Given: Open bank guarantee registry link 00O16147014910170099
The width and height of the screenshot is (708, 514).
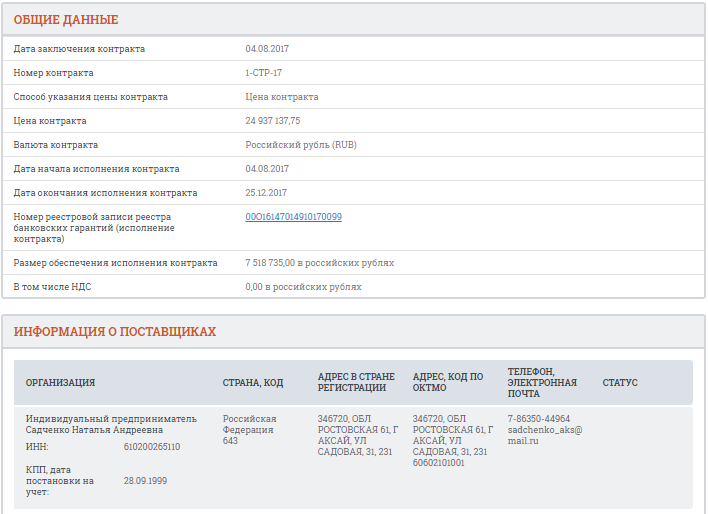Looking at the screenshot, I should [293, 216].
